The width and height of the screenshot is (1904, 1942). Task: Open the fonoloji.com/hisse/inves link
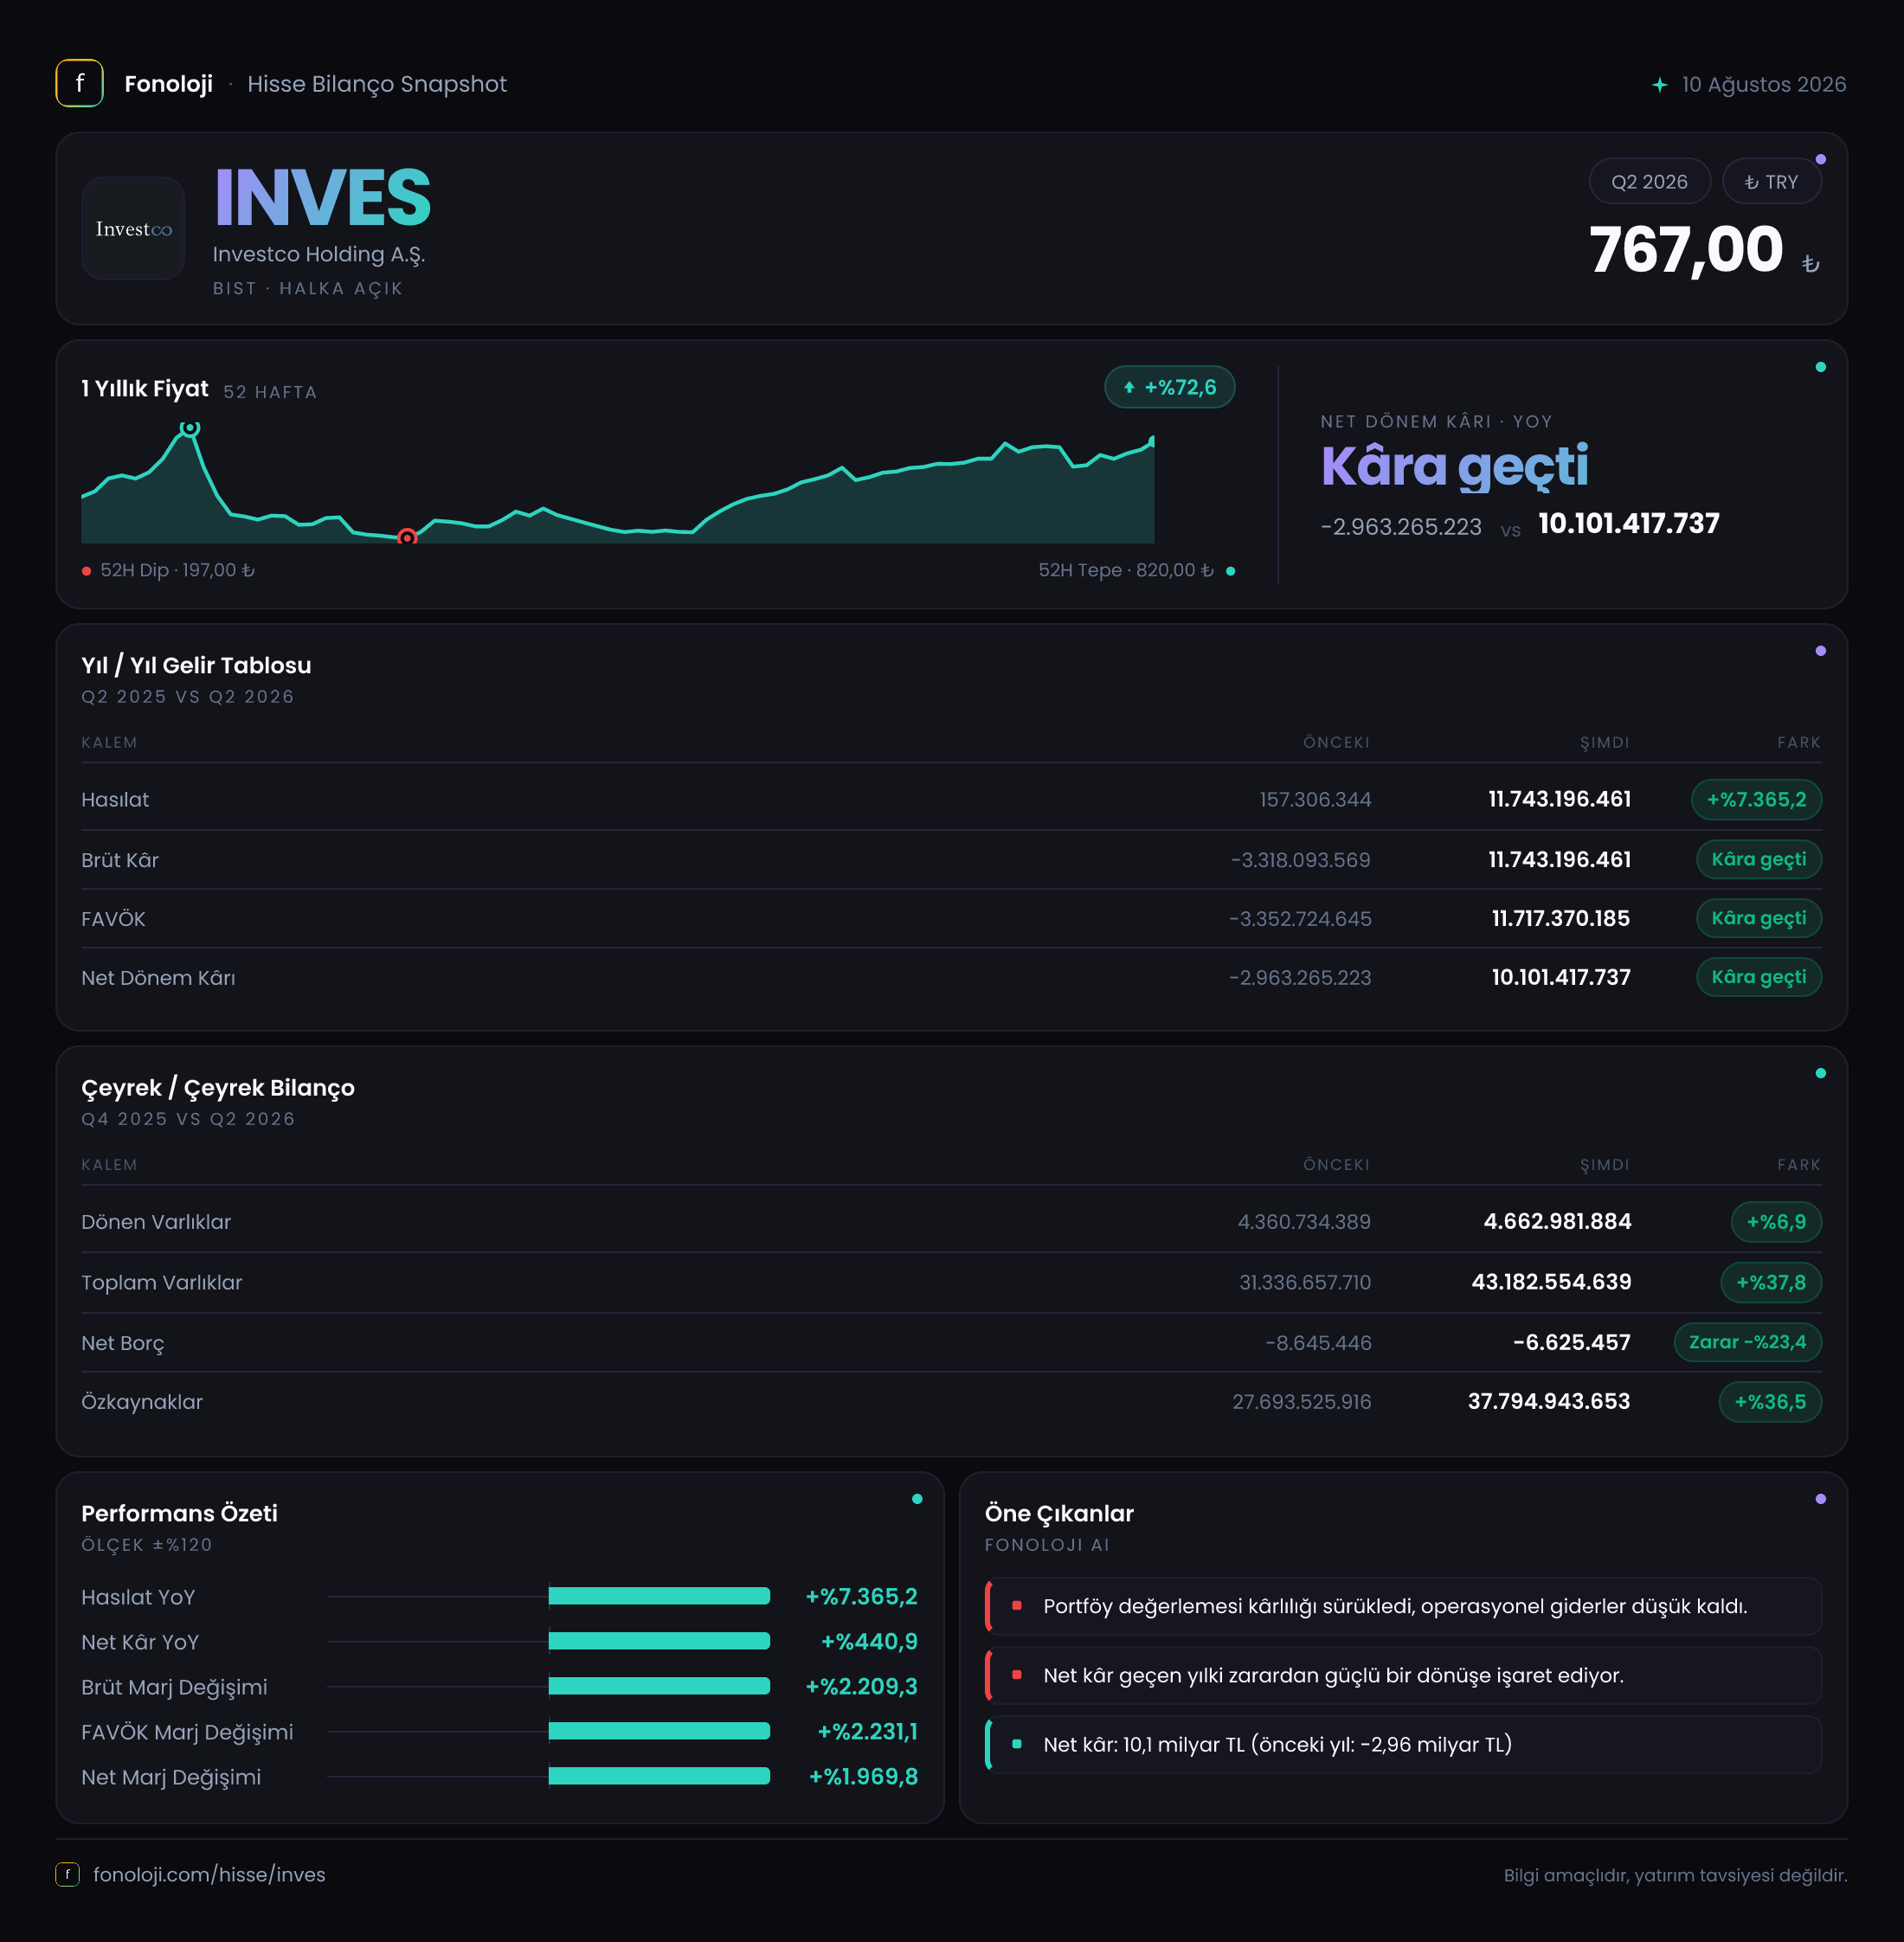[209, 1874]
